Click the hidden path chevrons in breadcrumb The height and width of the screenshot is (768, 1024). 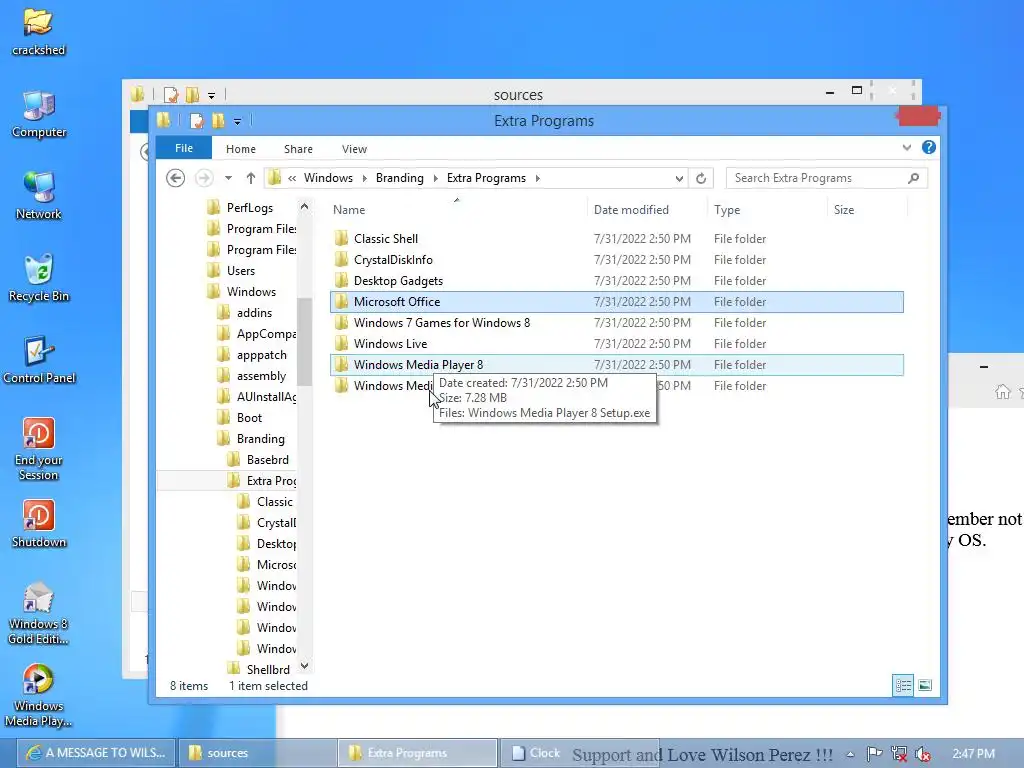tap(292, 178)
